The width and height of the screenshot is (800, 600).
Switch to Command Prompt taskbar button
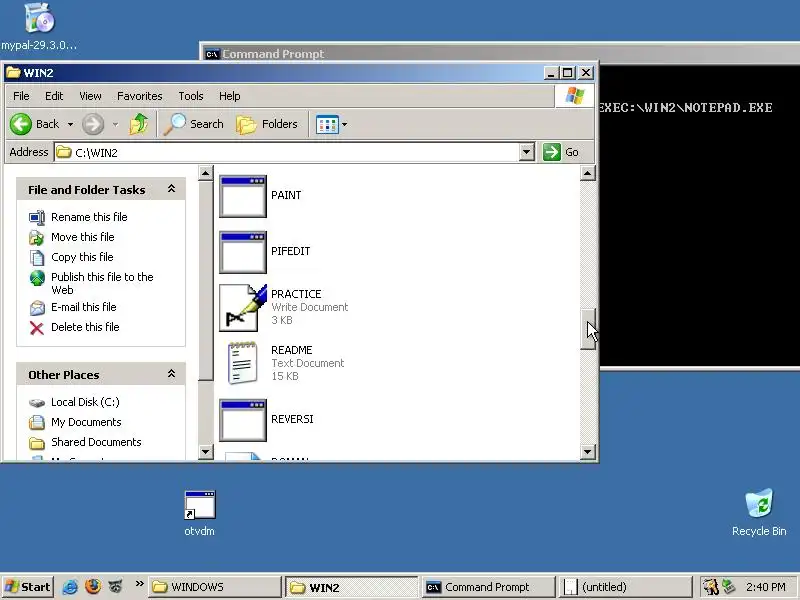488,587
